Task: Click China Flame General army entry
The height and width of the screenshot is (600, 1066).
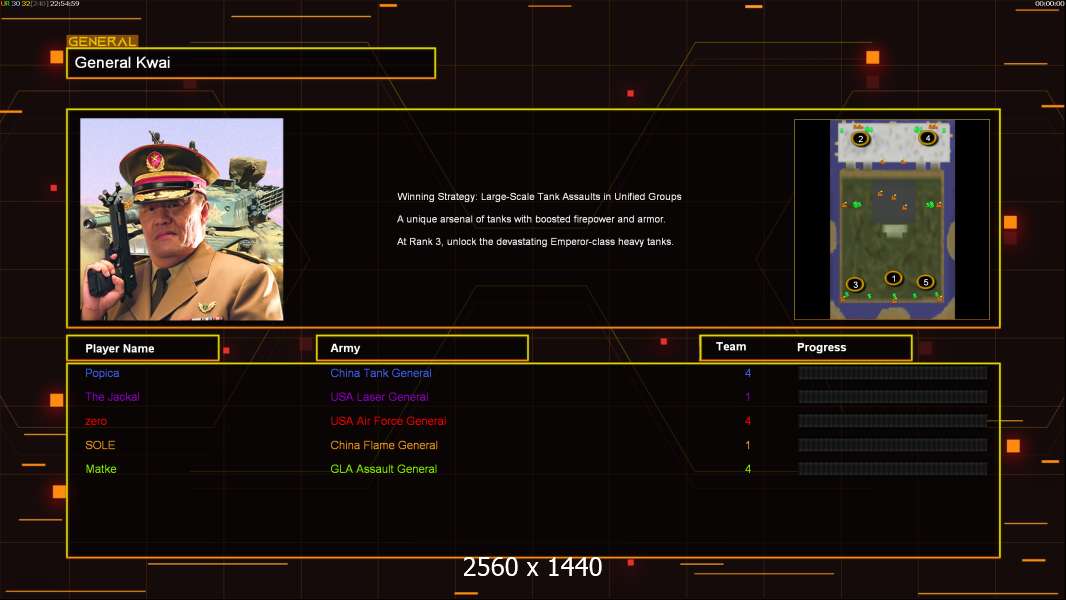Action: tap(384, 445)
